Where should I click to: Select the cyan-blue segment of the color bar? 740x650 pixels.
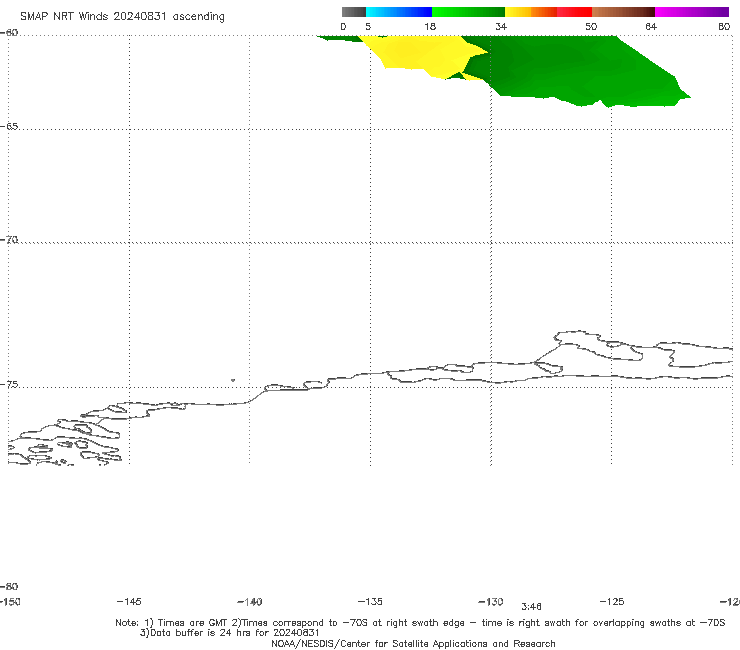[x=399, y=12]
